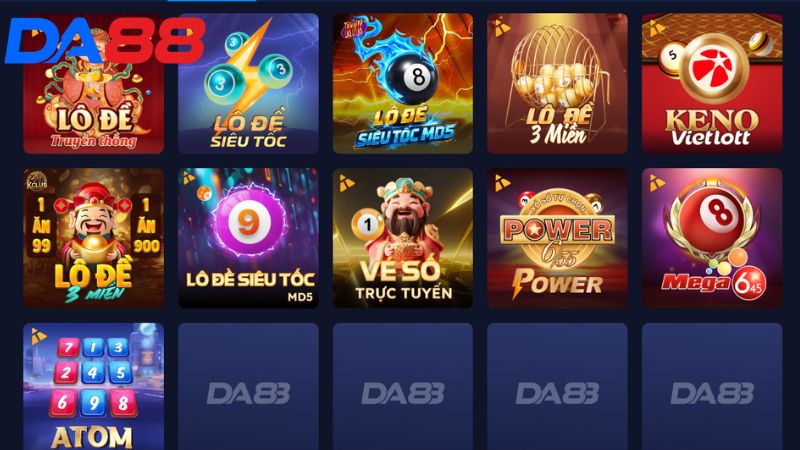Open Lô Đề 3 Miền with 1 ăn 99
The image size is (800, 450).
pos(94,238)
